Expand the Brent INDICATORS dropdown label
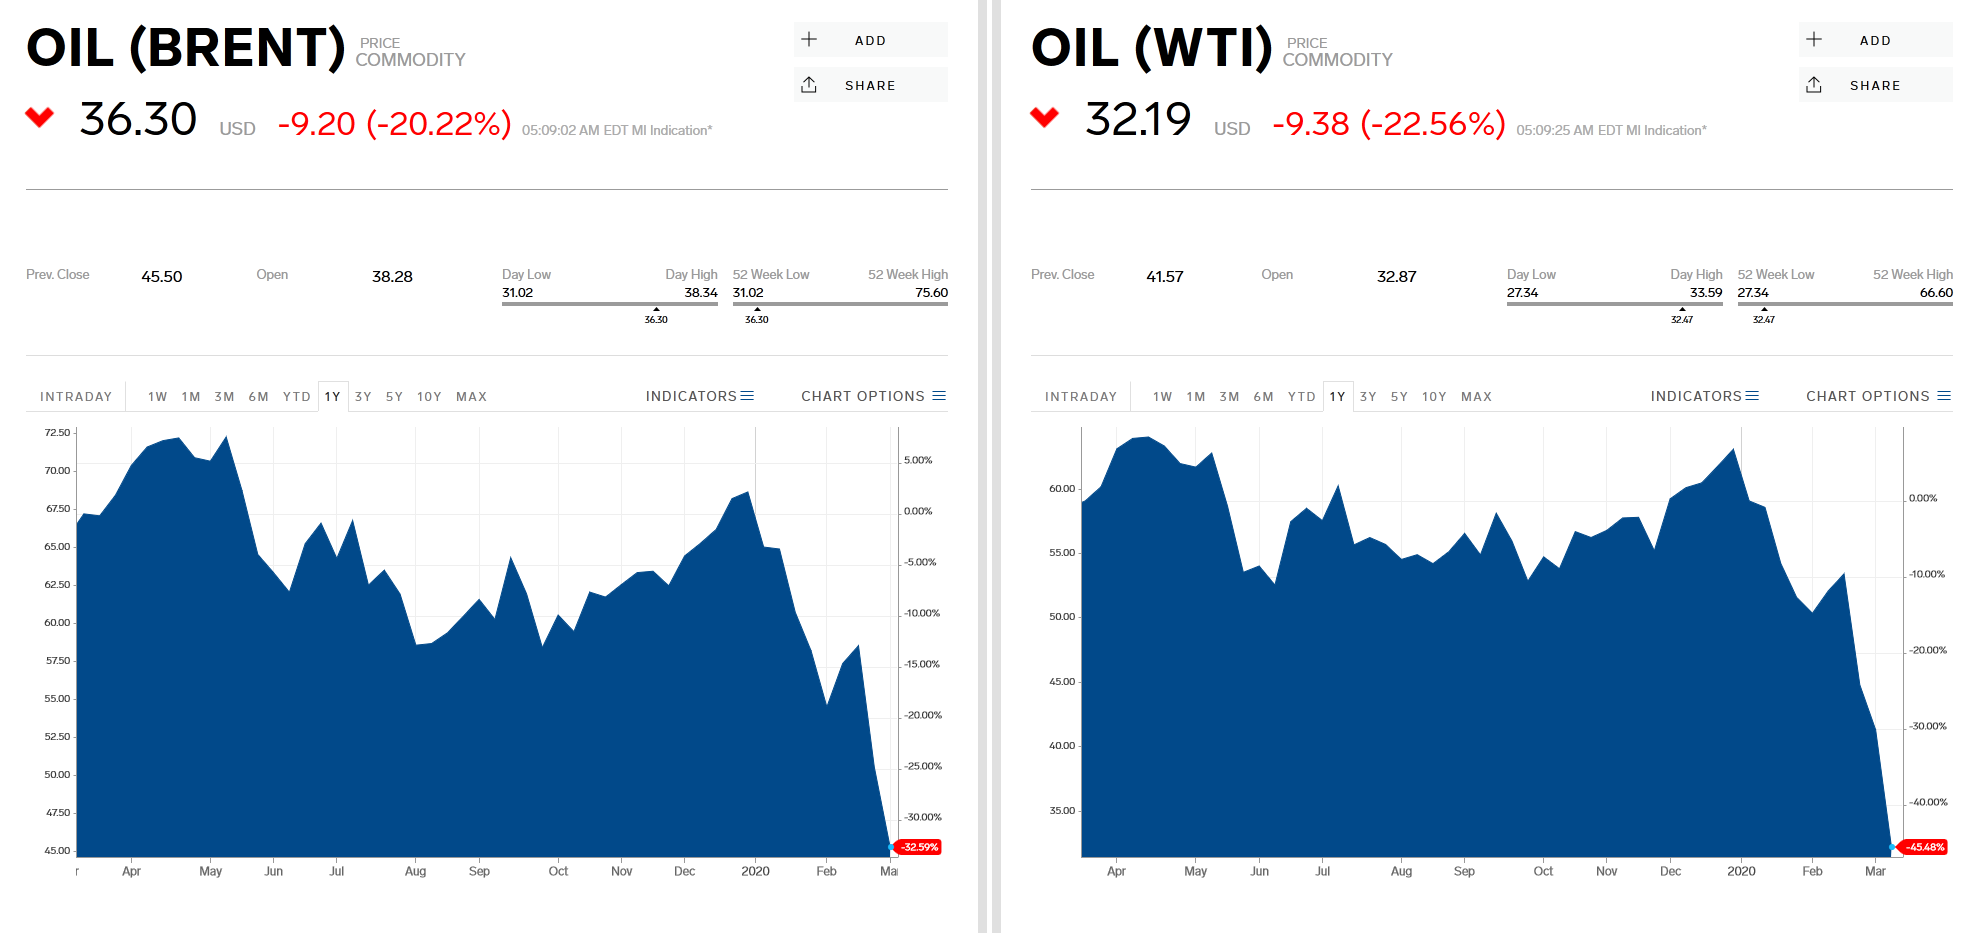The image size is (1981, 933). click(691, 396)
